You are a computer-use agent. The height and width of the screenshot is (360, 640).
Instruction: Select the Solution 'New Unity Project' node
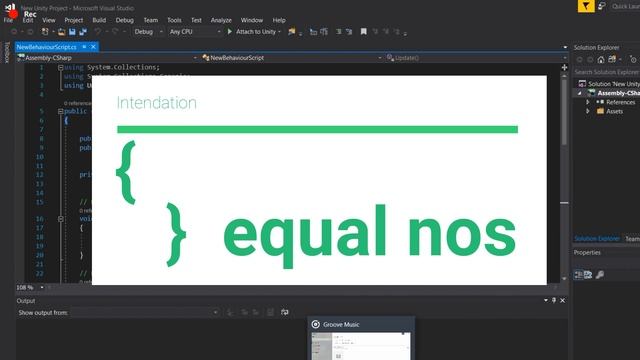pyautogui.click(x=609, y=84)
